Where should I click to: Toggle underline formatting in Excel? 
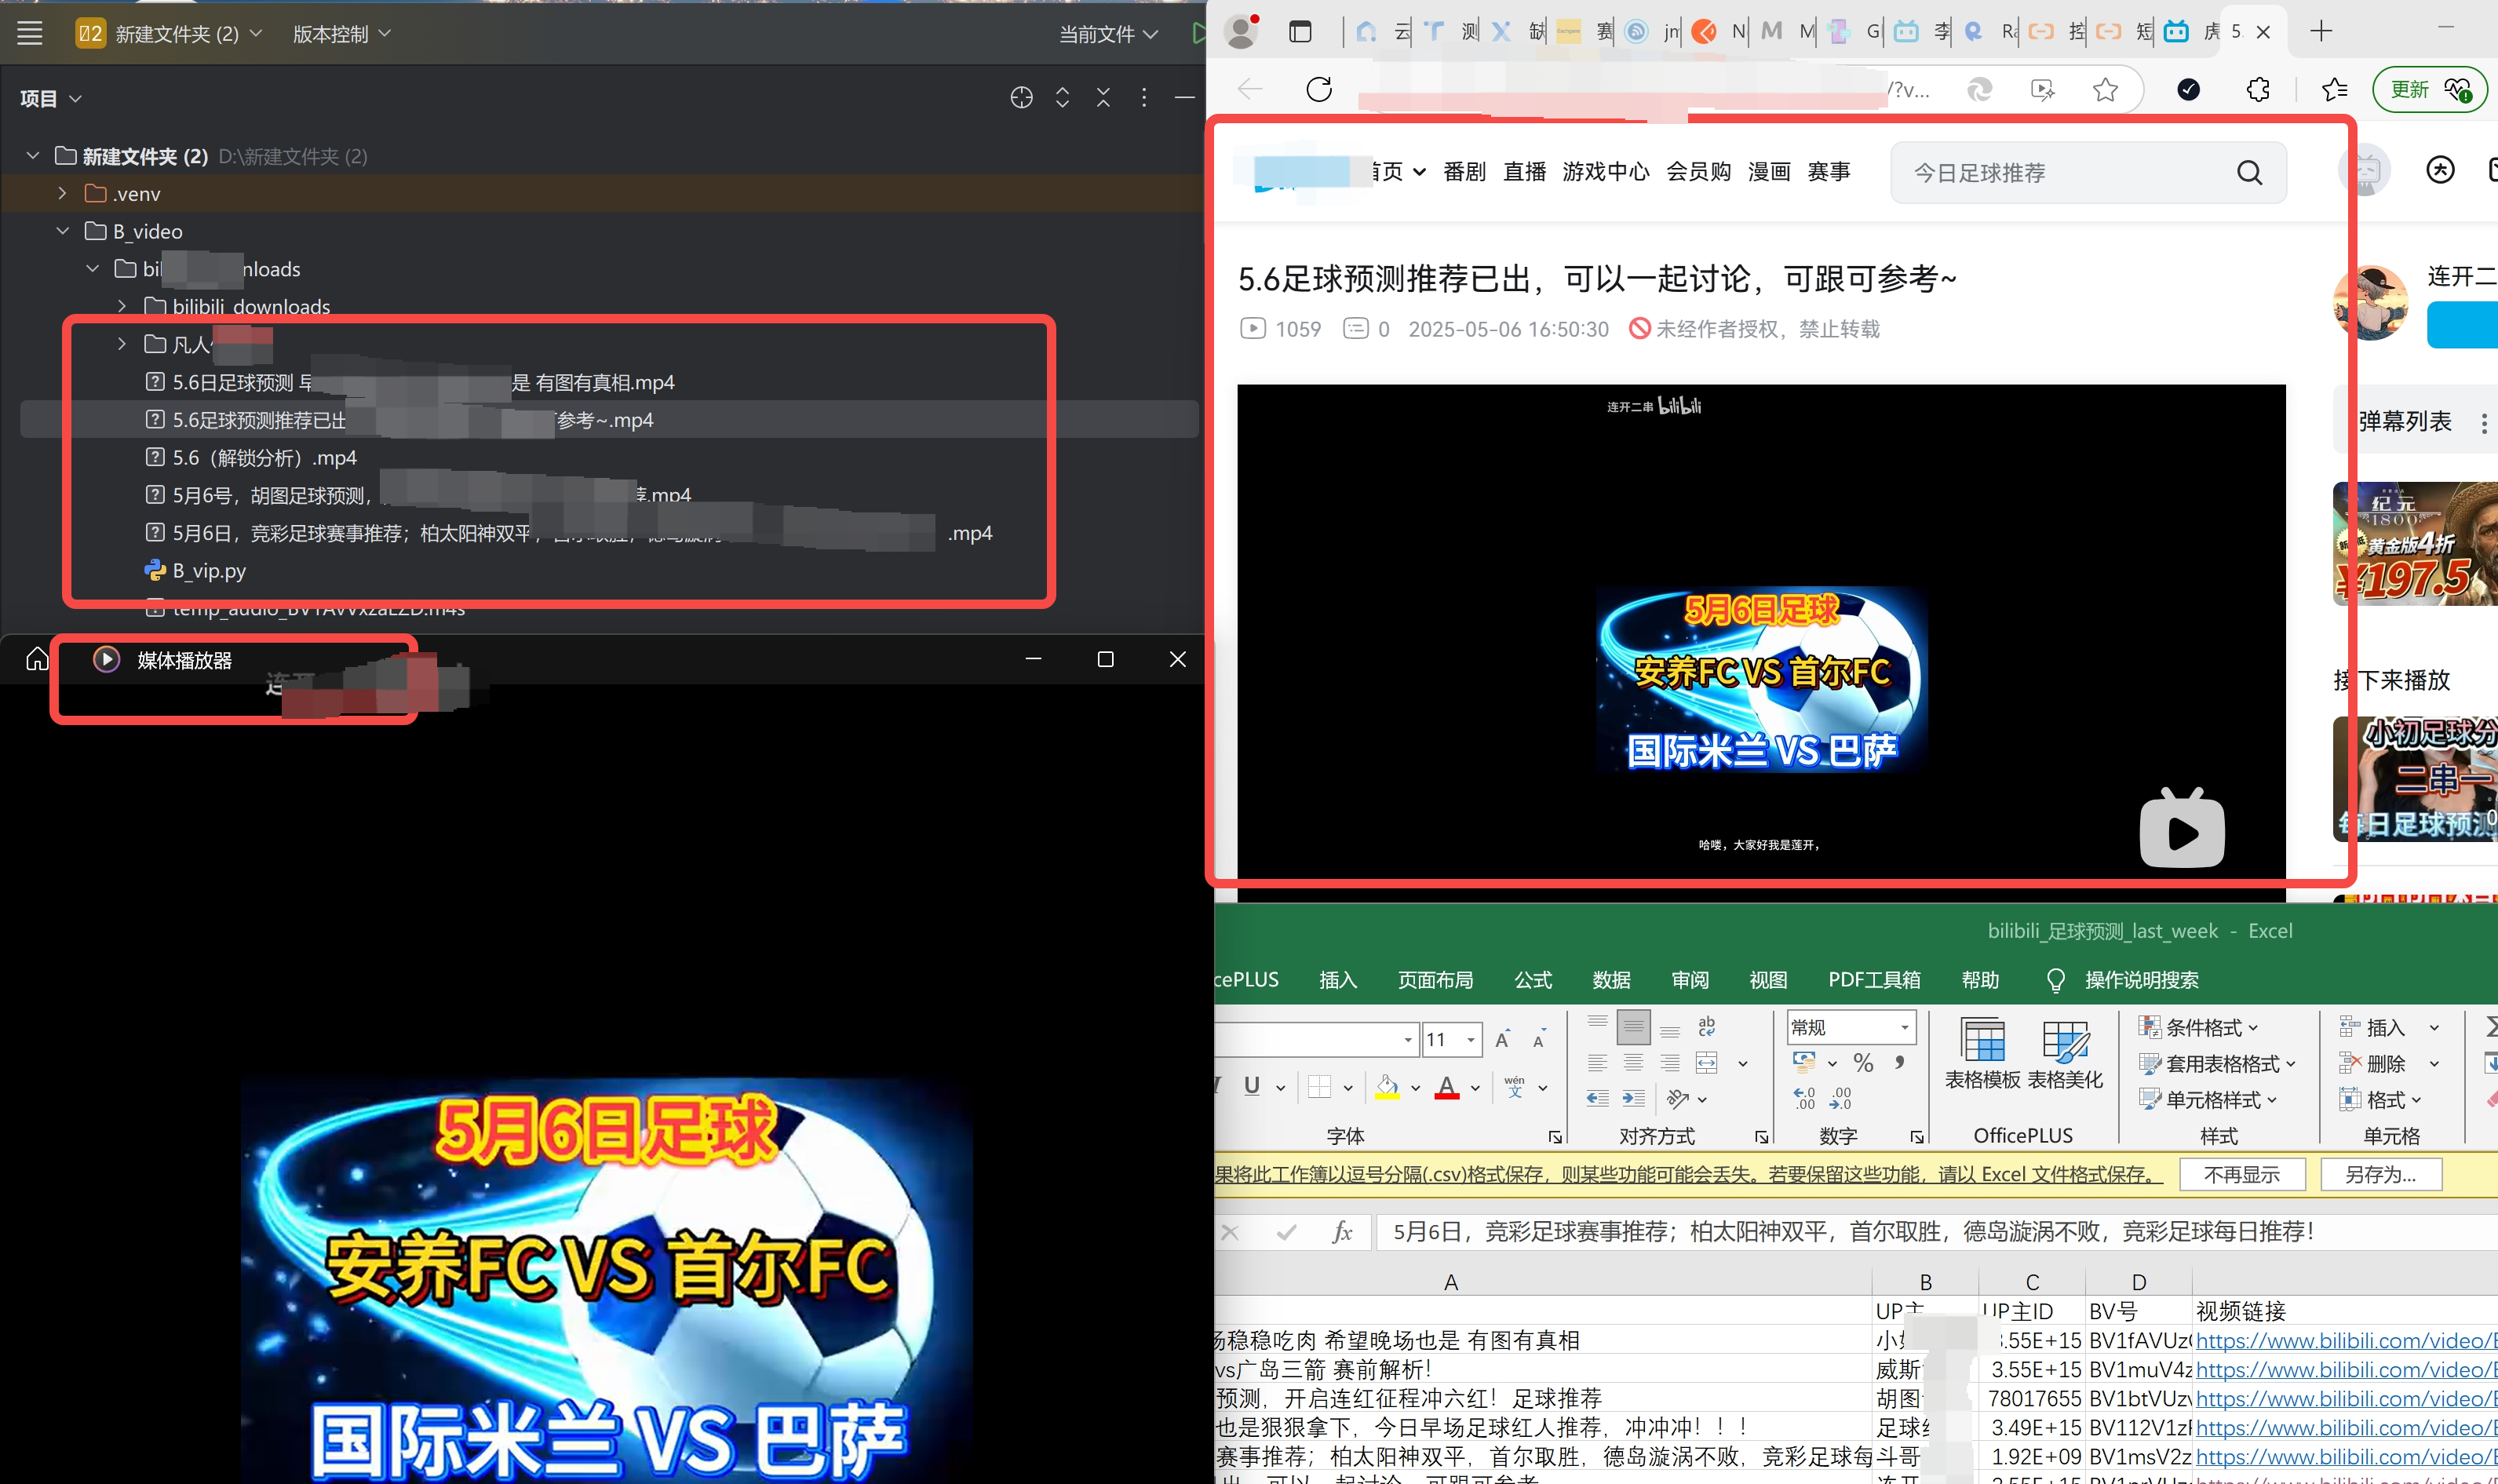click(x=1251, y=1087)
